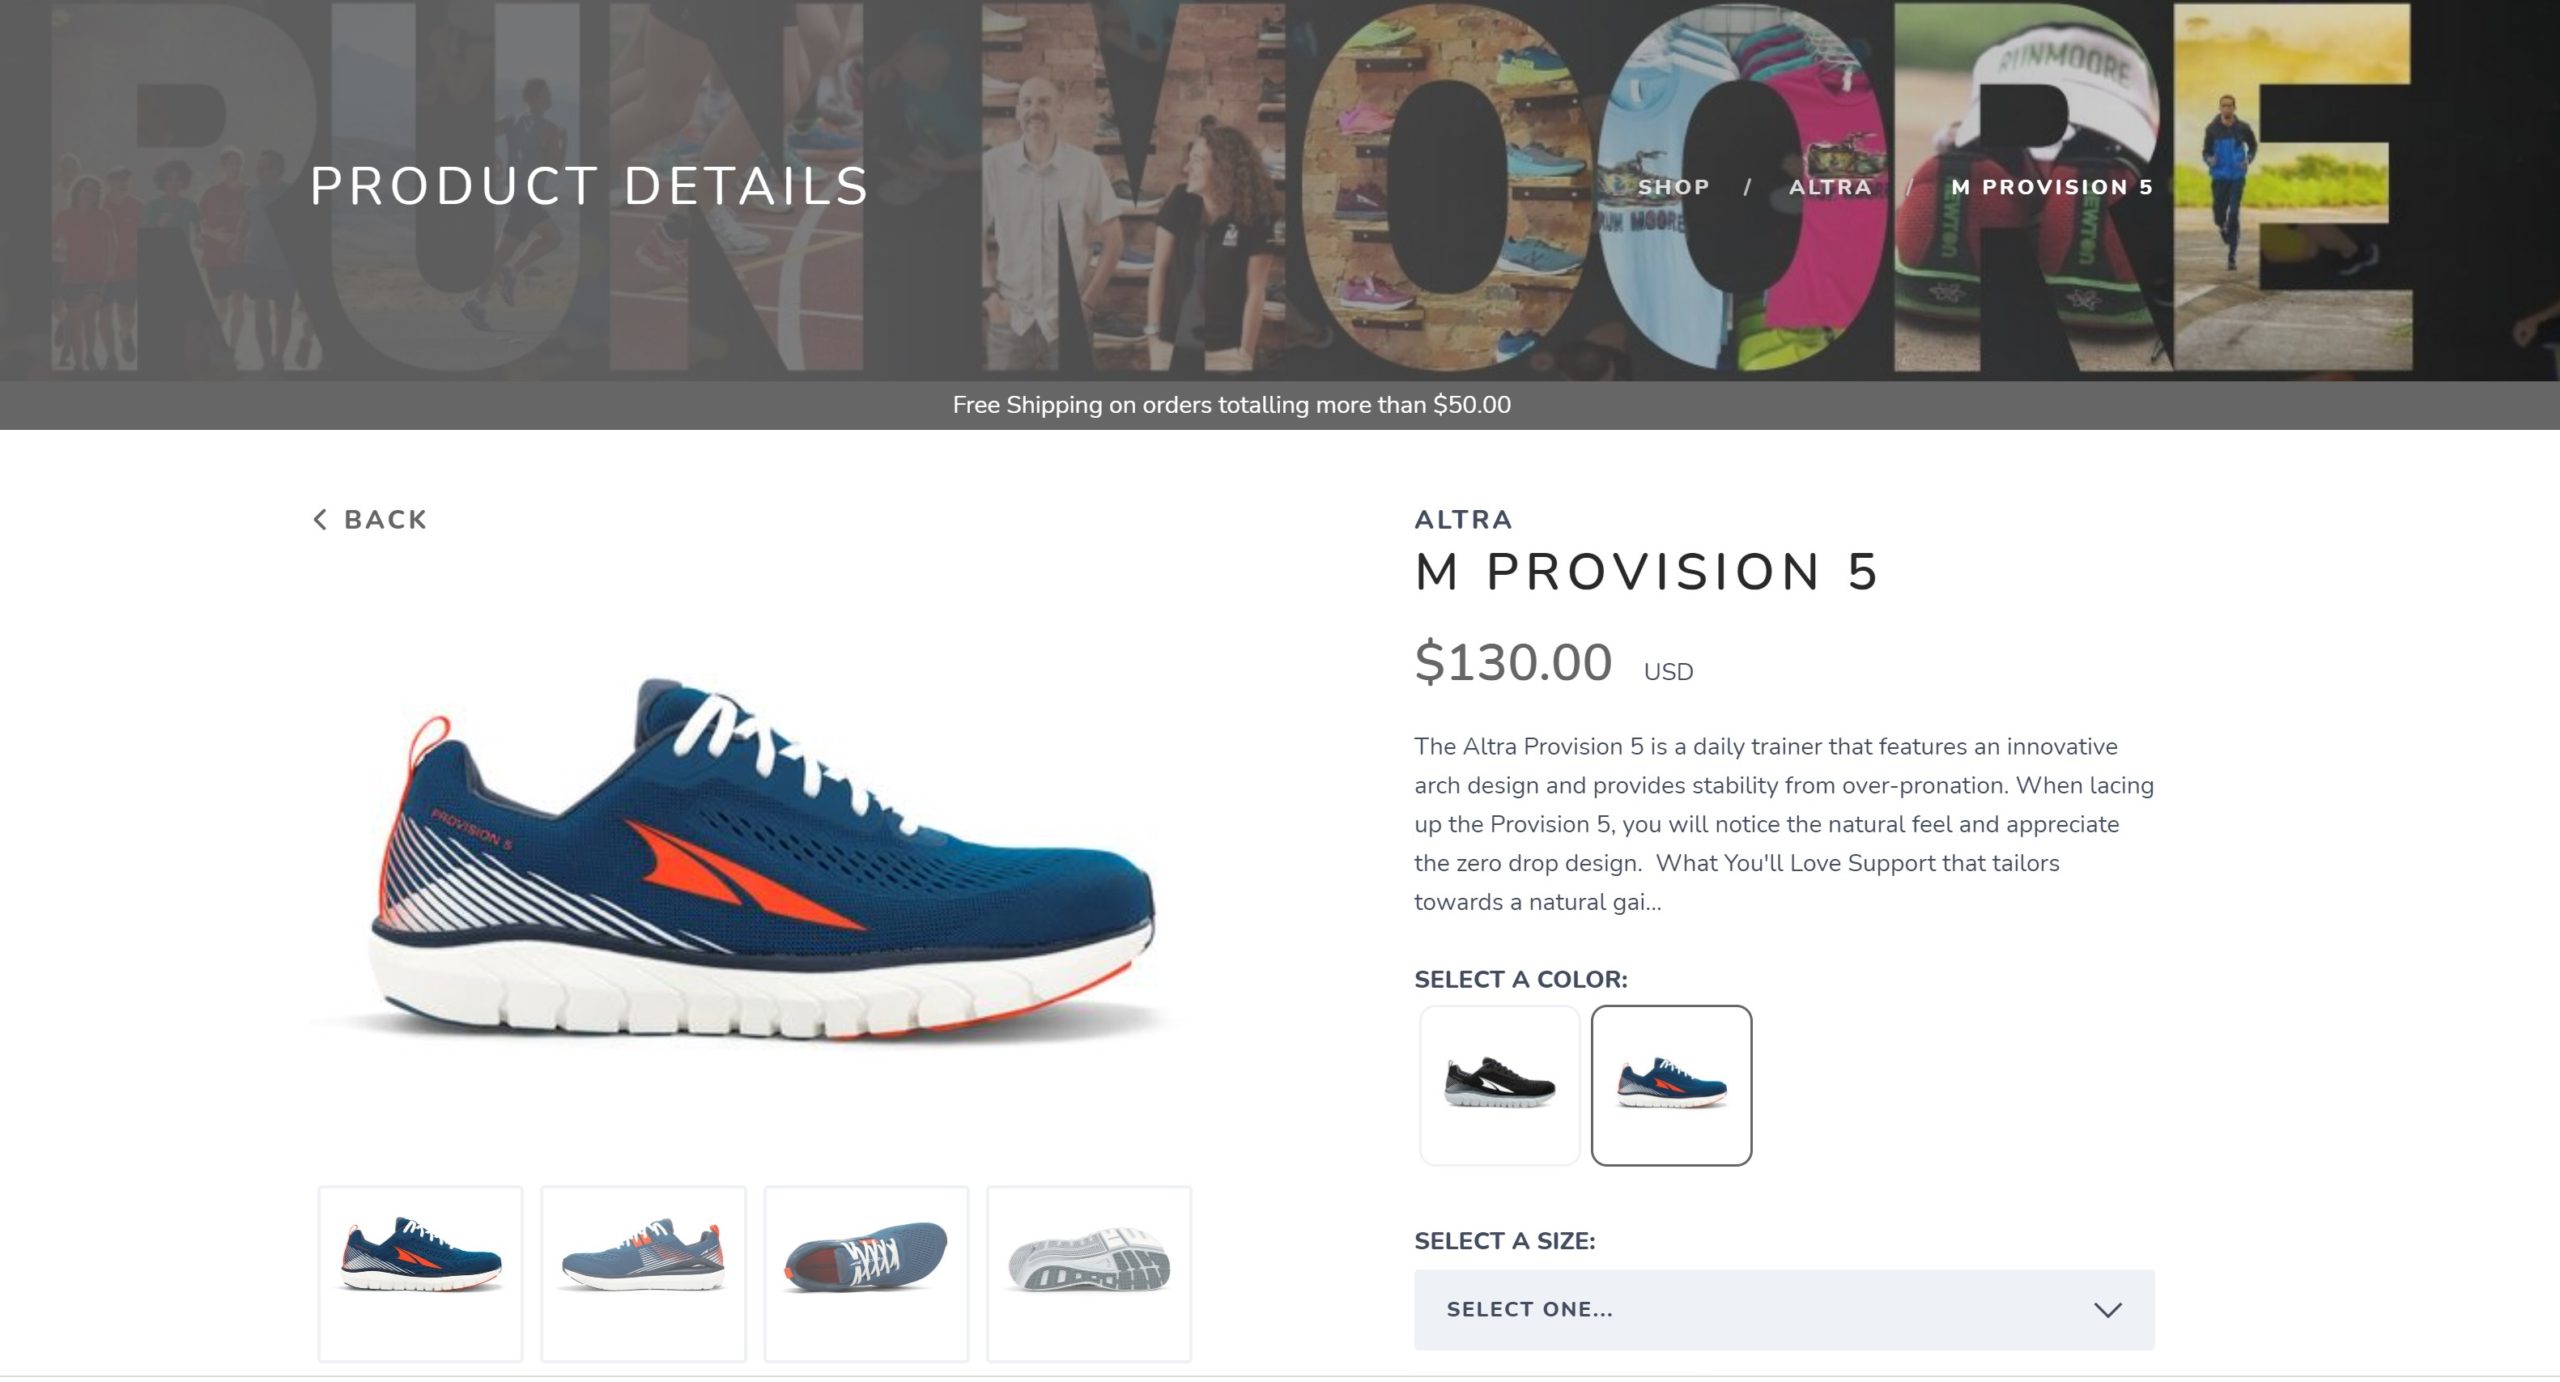Viewport: 2560px width, 1382px height.
Task: Go back using the BACK link
Action: coord(371,519)
